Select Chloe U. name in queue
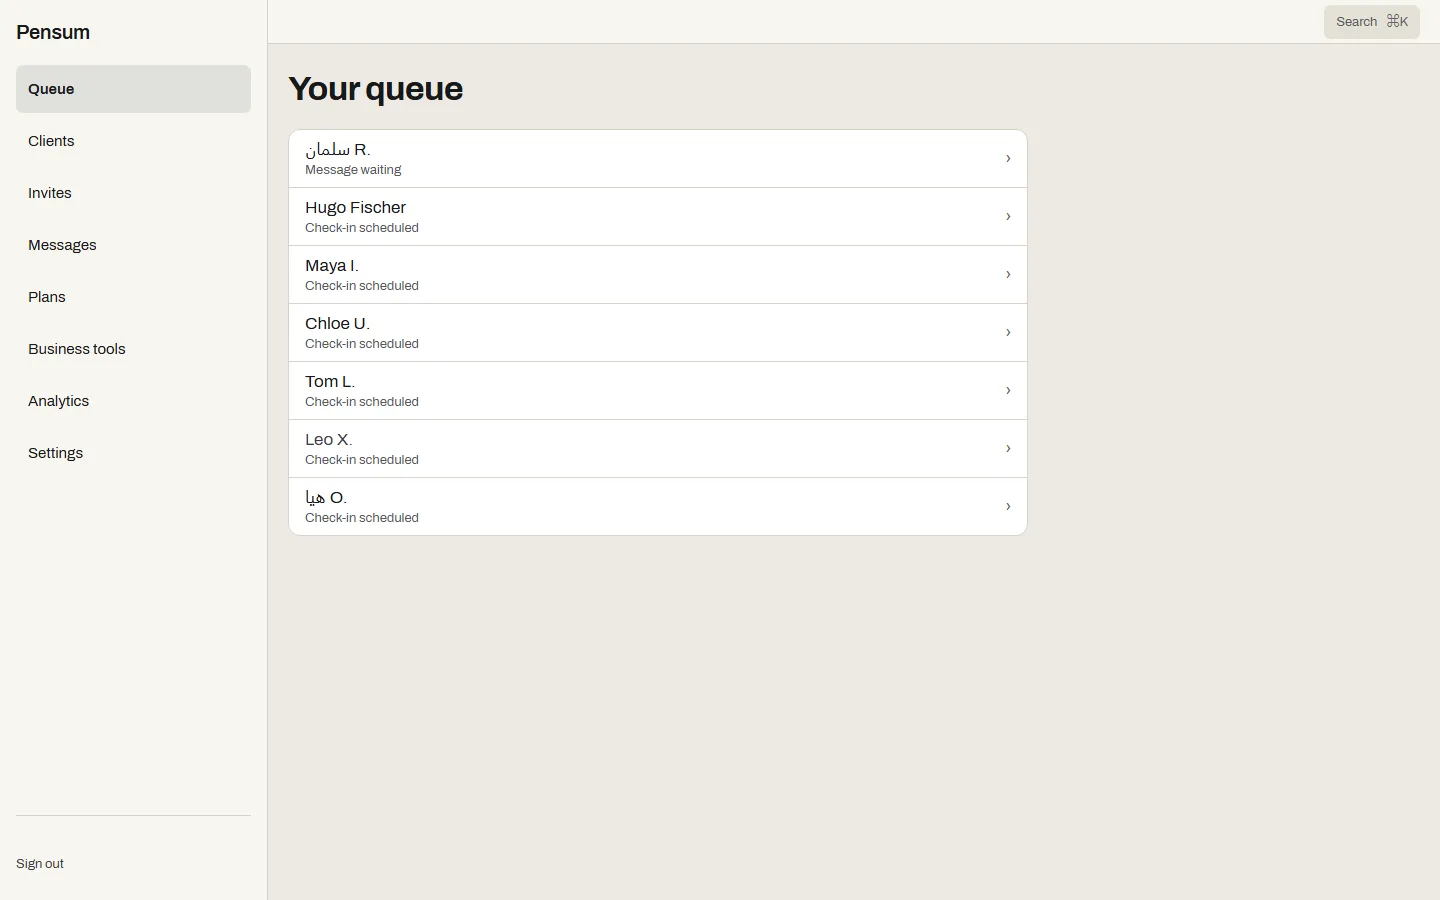The height and width of the screenshot is (900, 1440). (338, 324)
